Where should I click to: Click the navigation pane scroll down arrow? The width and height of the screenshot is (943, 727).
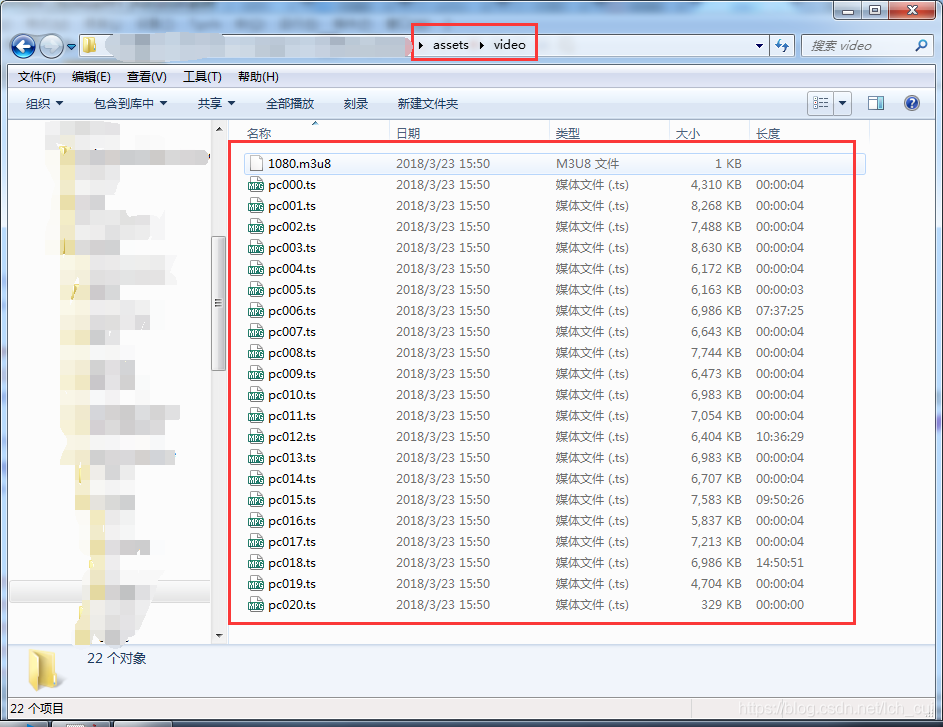coord(219,636)
